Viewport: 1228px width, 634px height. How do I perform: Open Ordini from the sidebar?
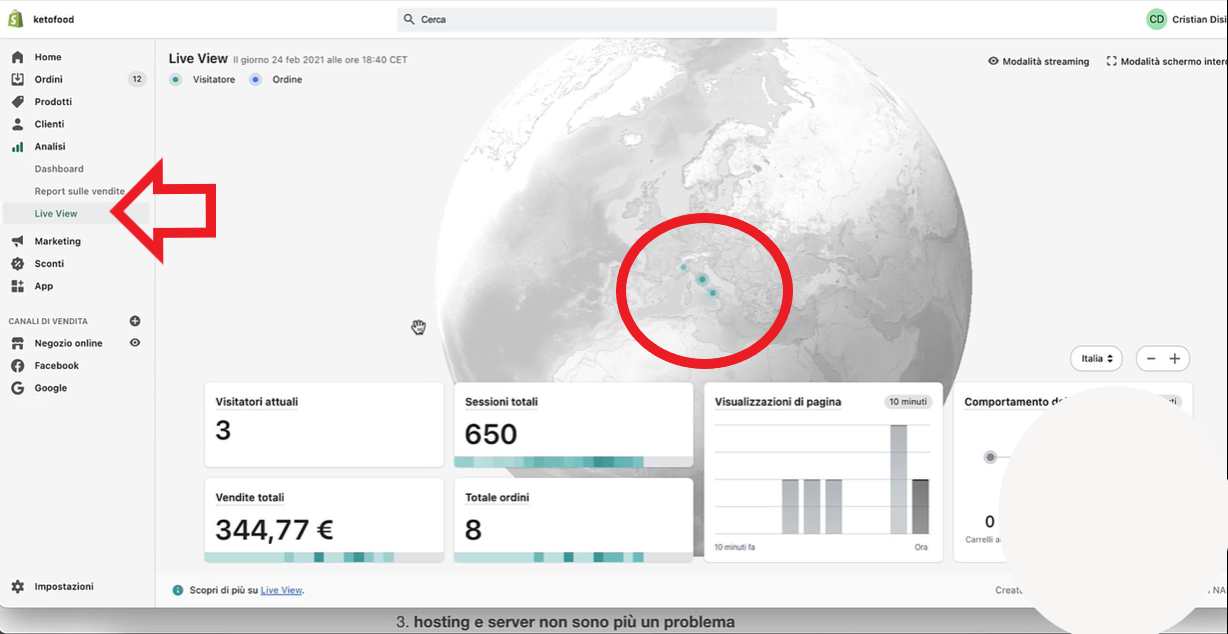click(48, 79)
